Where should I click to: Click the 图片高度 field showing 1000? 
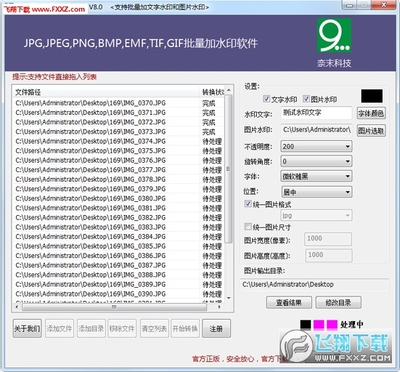click(x=328, y=255)
